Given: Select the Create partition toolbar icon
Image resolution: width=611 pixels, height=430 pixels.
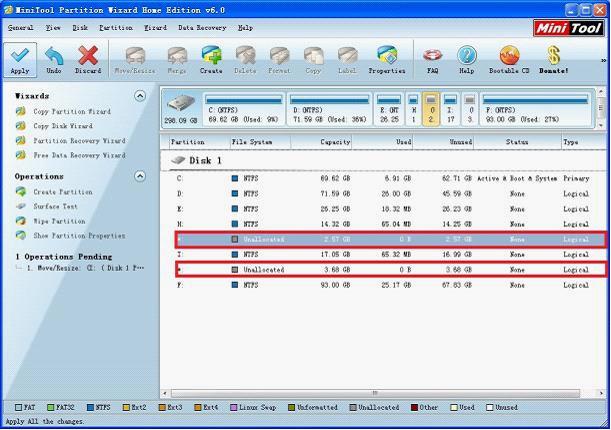Looking at the screenshot, I should click(211, 56).
